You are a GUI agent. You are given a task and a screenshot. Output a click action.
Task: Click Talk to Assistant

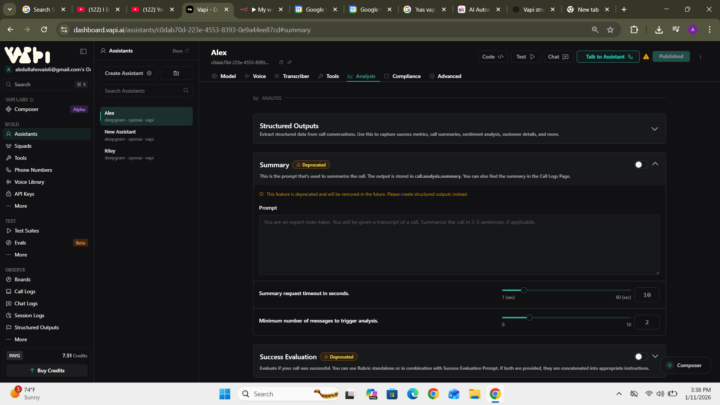pyautogui.click(x=608, y=56)
